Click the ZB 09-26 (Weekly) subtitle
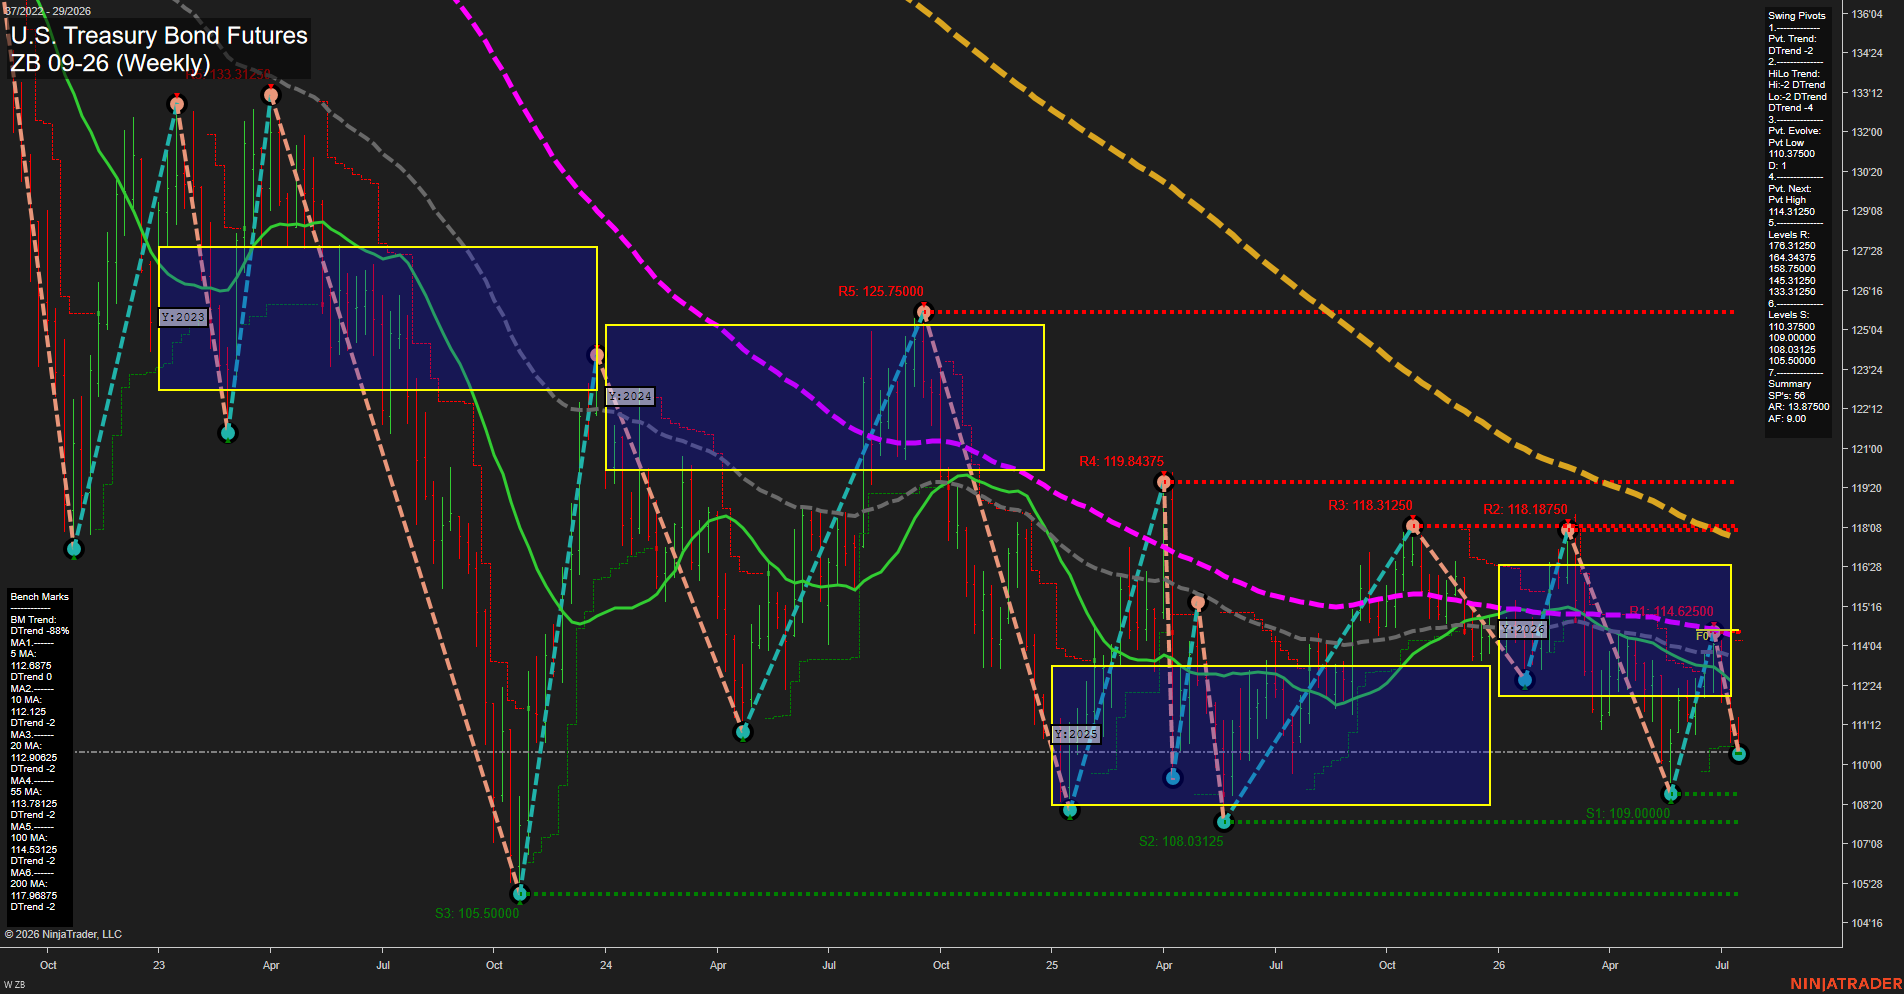Screen dimensions: 1904x994 (110, 63)
